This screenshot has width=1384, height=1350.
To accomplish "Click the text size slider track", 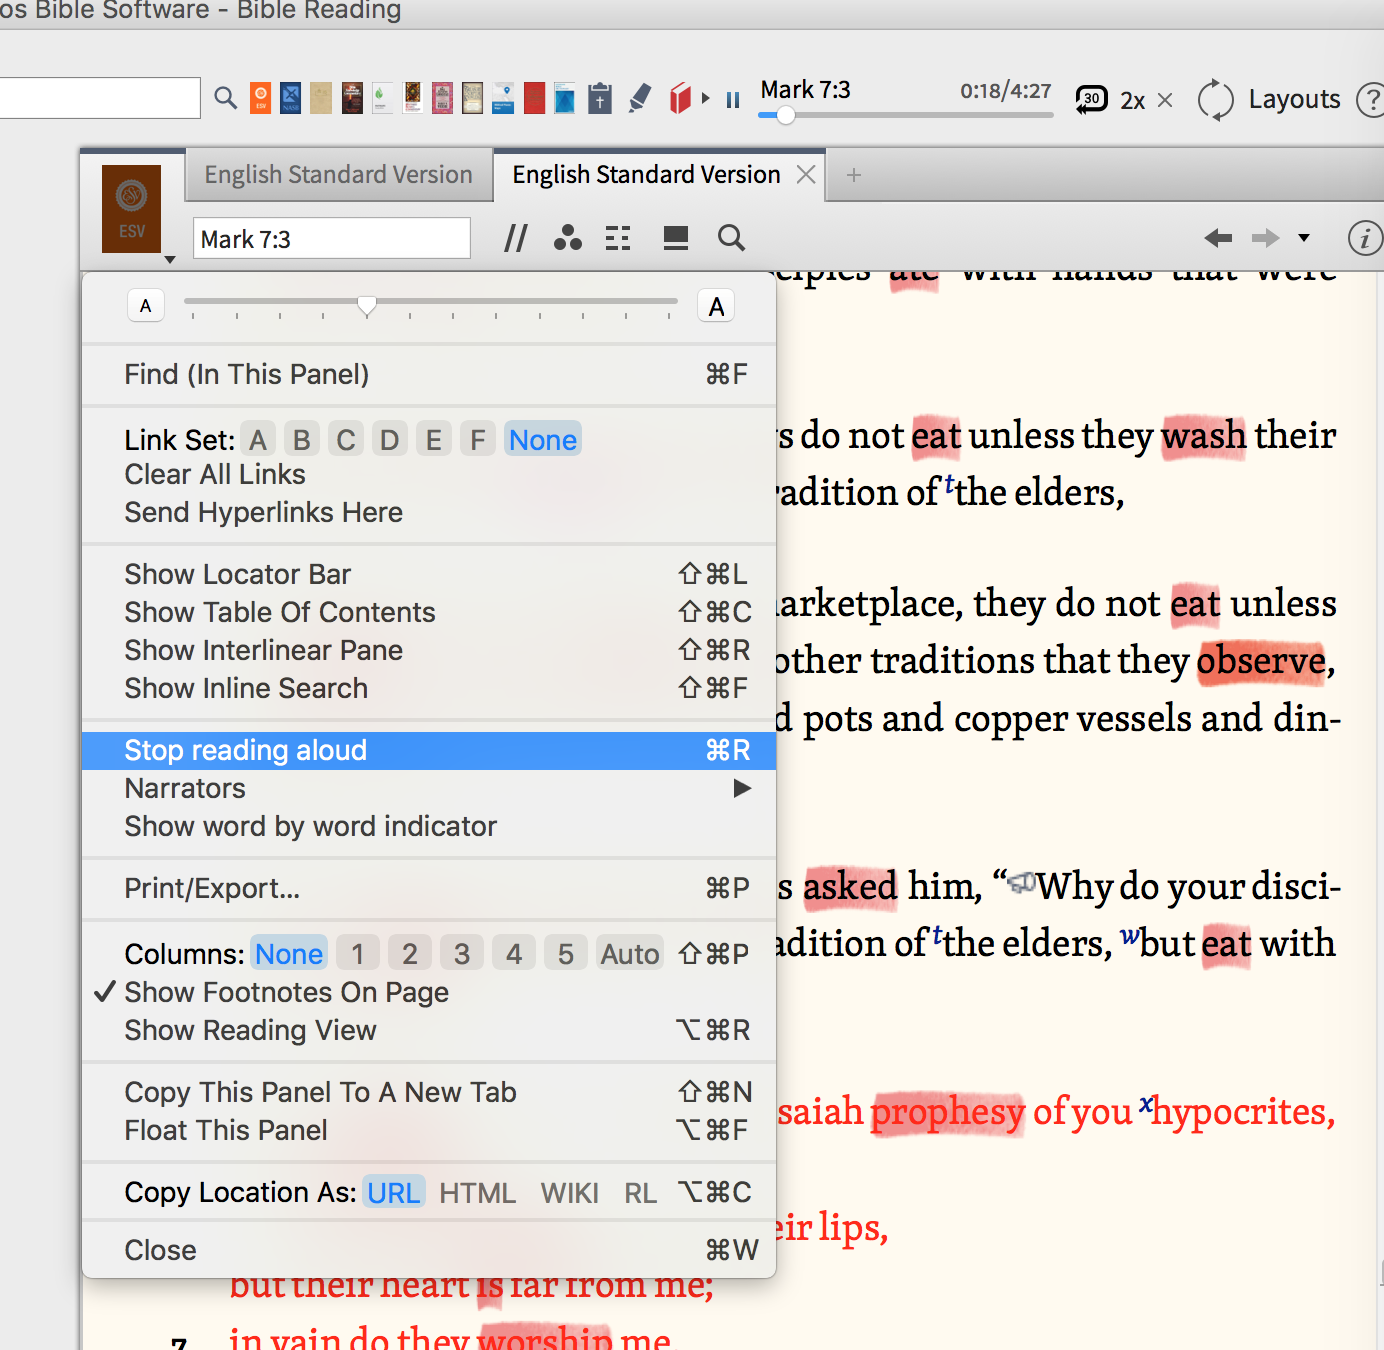I will click(431, 301).
